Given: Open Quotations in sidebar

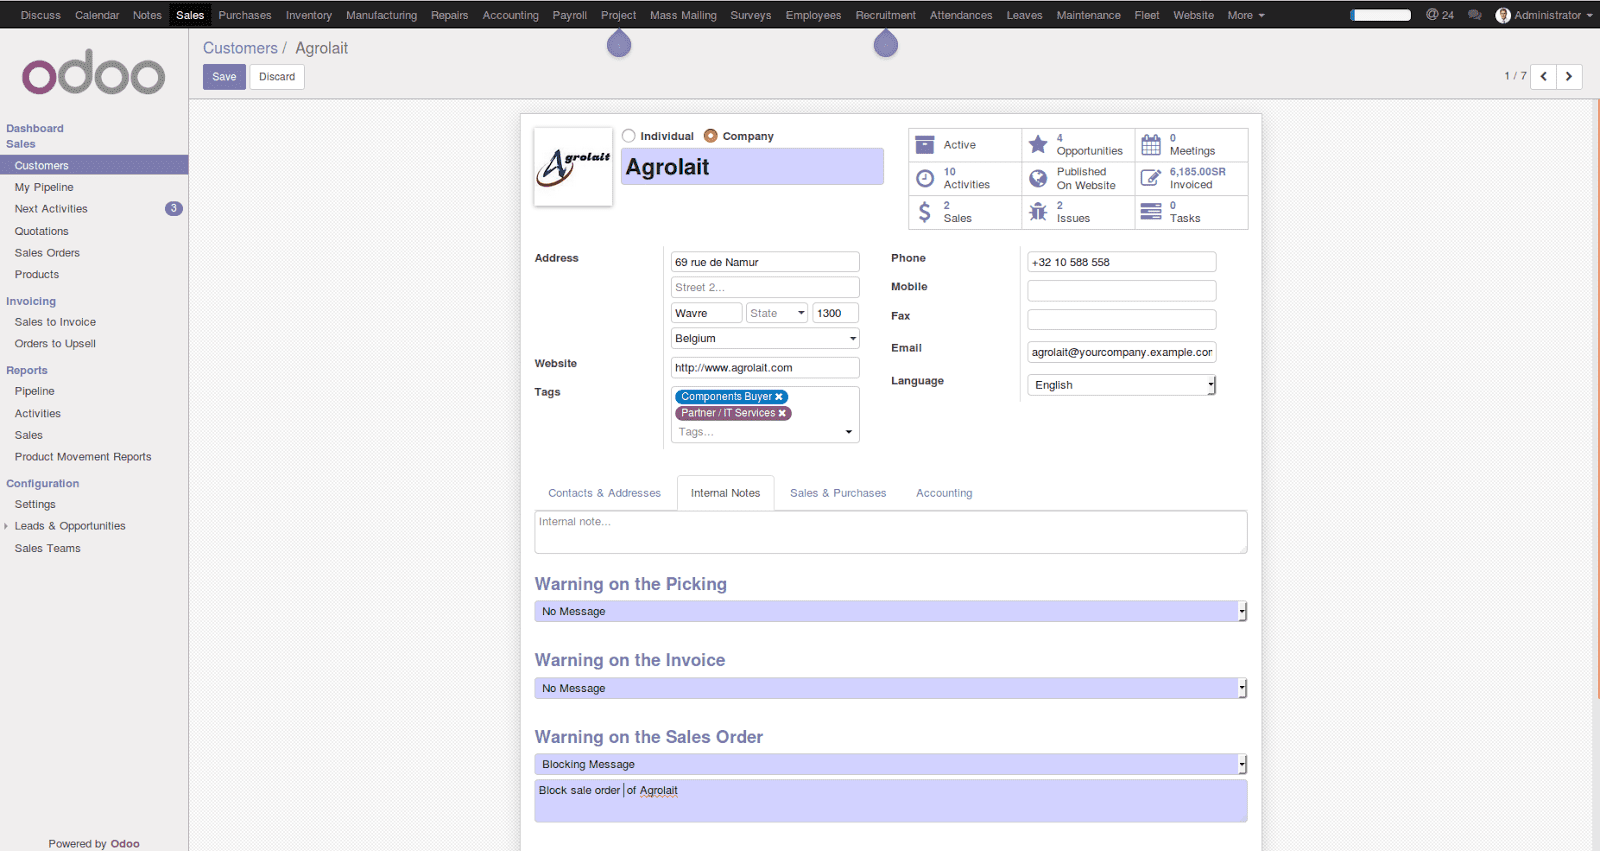Looking at the screenshot, I should tap(42, 231).
